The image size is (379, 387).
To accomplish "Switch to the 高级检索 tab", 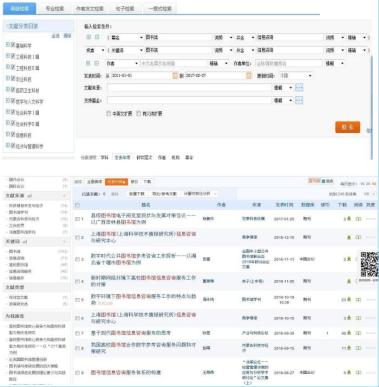I will click(19, 8).
